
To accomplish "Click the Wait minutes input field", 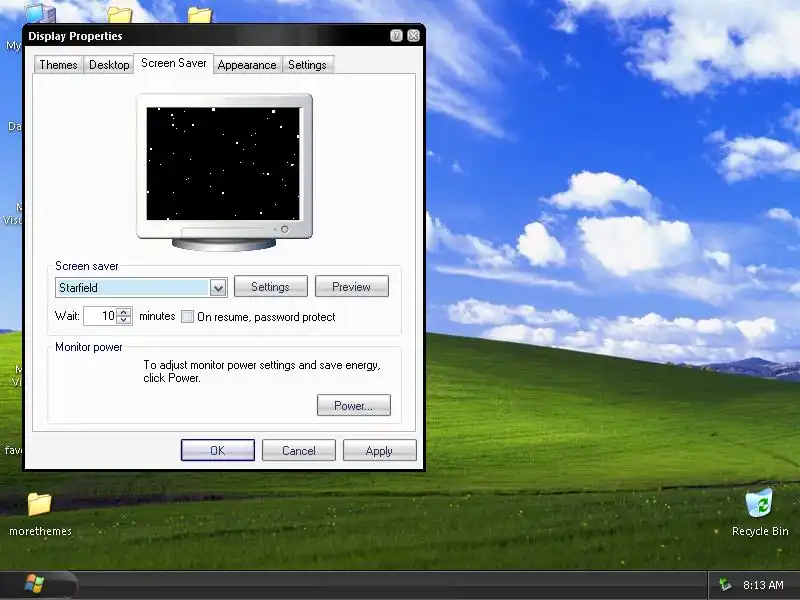I will click(100, 316).
